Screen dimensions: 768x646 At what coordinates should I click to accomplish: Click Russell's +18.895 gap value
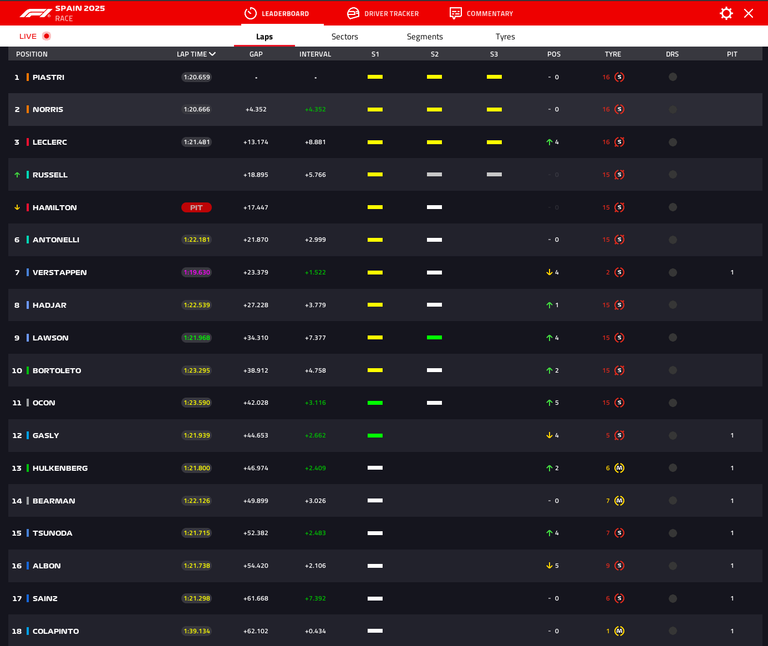256,175
